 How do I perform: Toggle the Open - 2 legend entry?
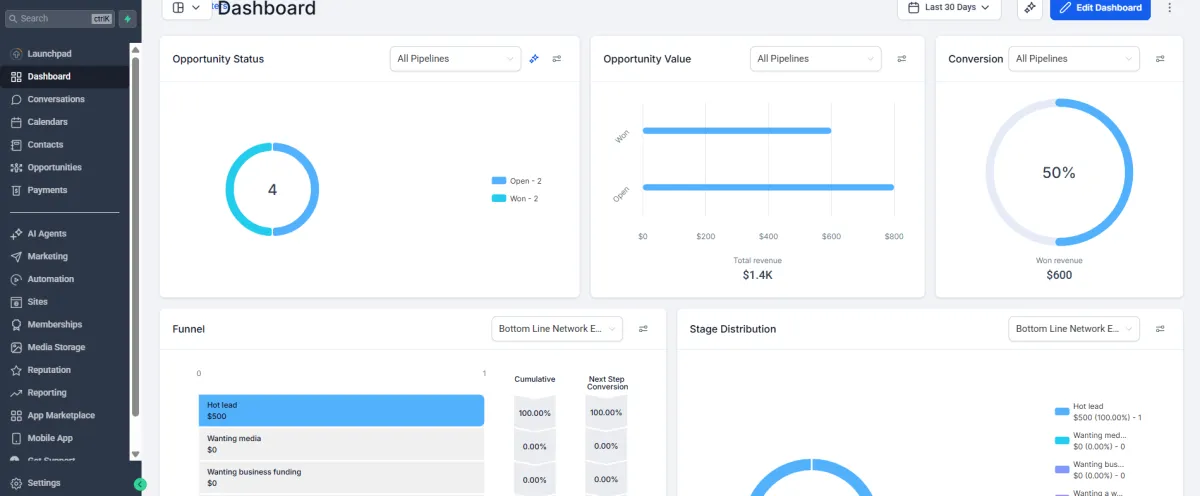coord(516,181)
